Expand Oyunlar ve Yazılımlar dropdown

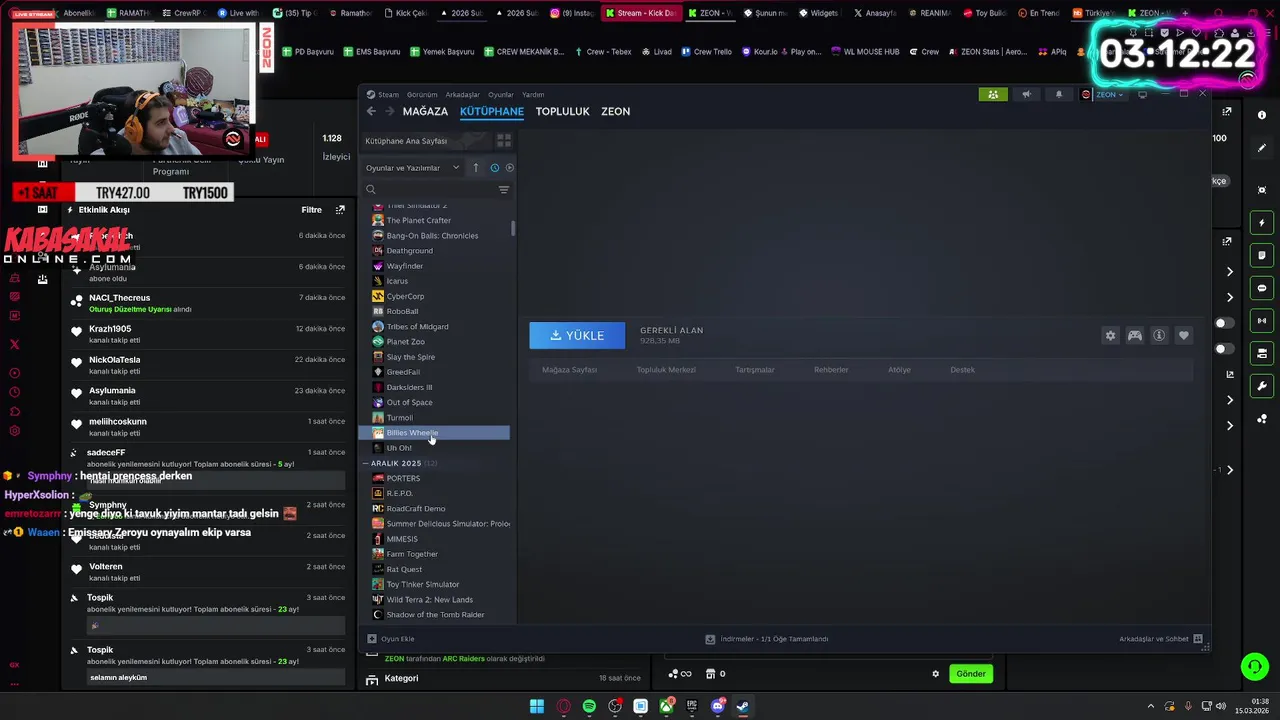point(412,168)
